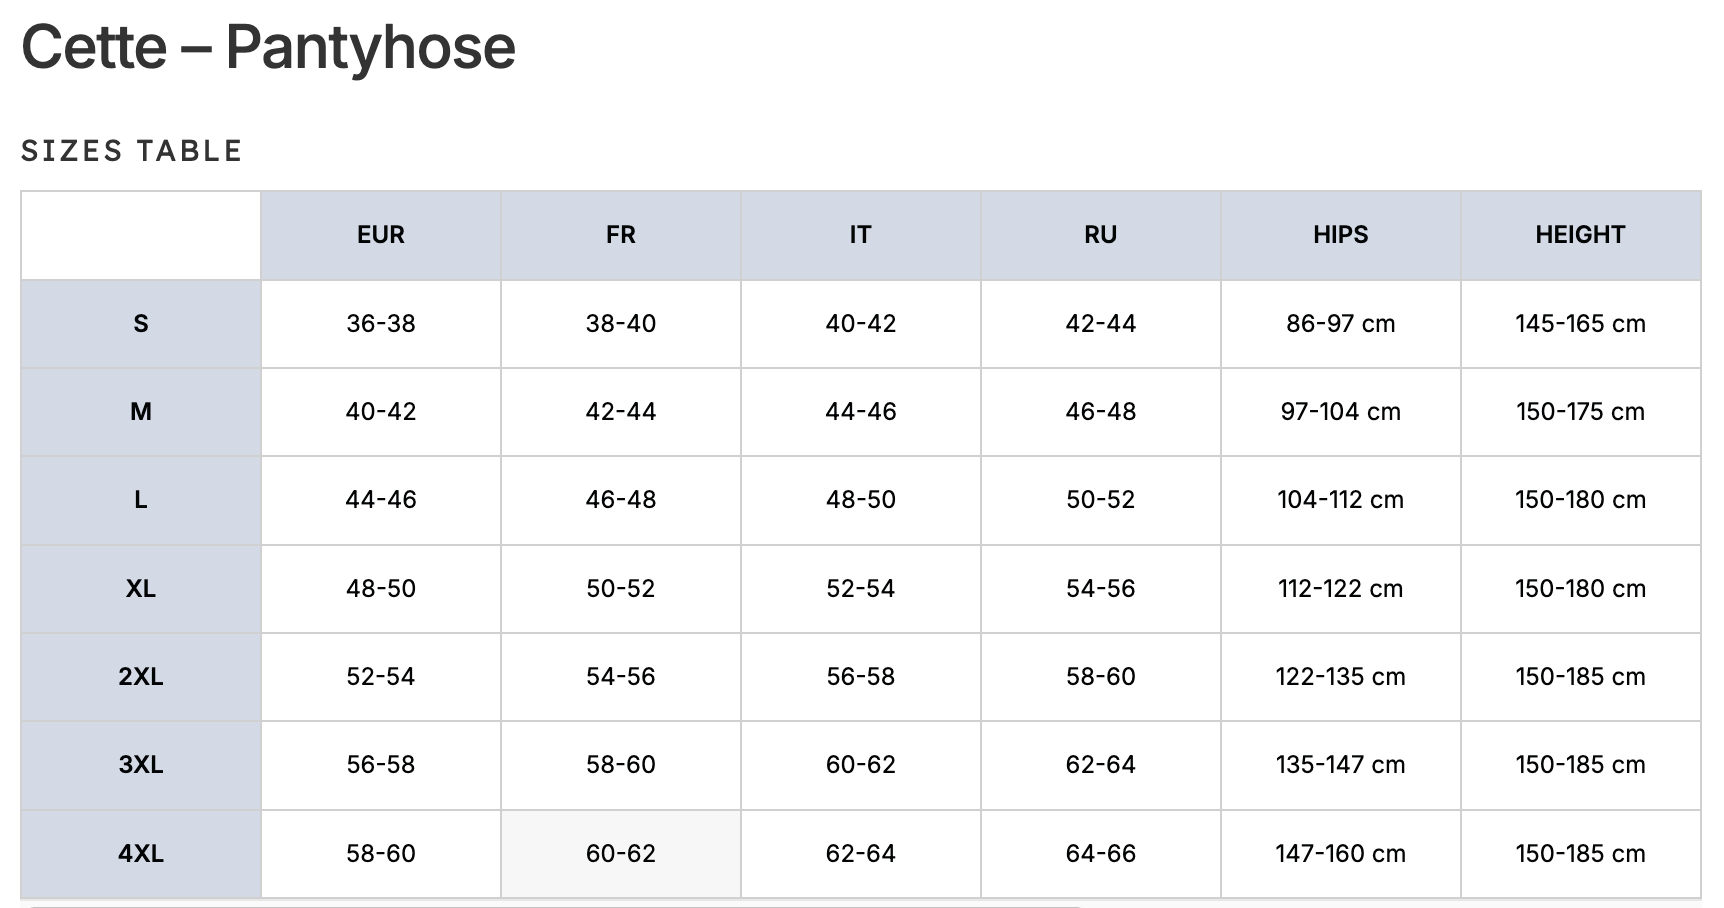Screen dimensions: 1724x908
Task: Click the XL size row label
Action: (141, 588)
